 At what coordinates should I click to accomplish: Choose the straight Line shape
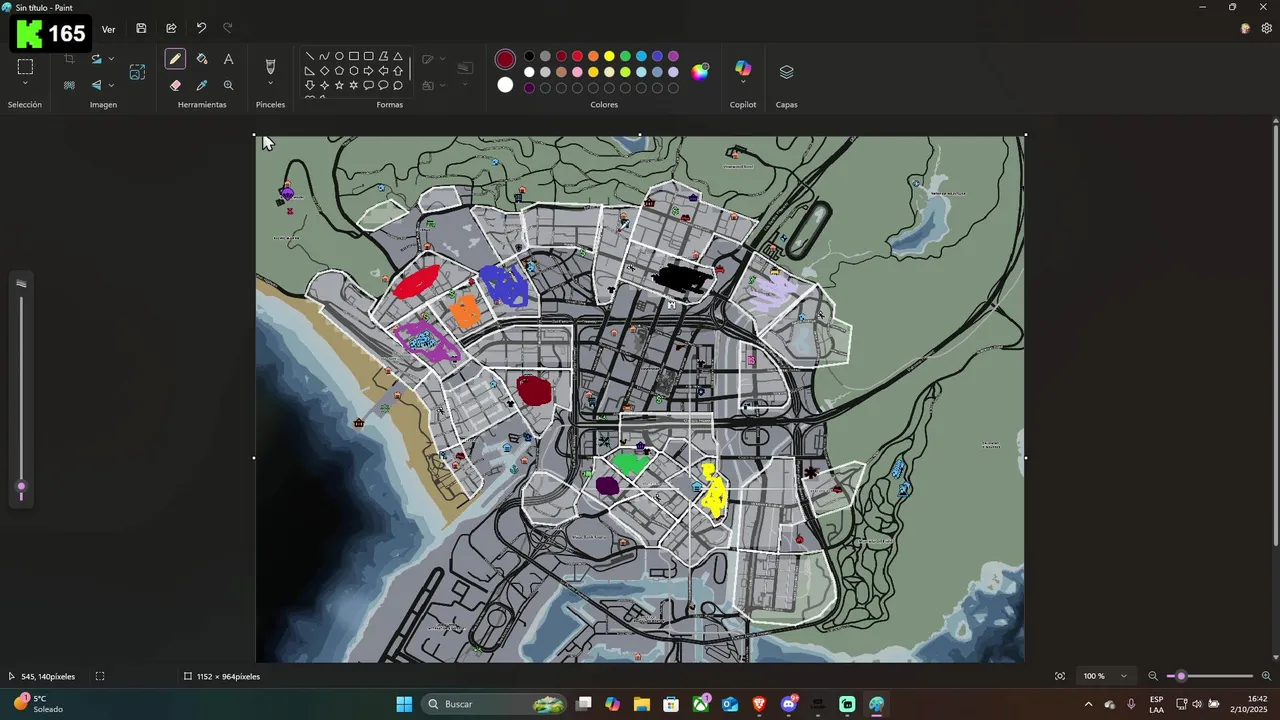pyautogui.click(x=310, y=56)
